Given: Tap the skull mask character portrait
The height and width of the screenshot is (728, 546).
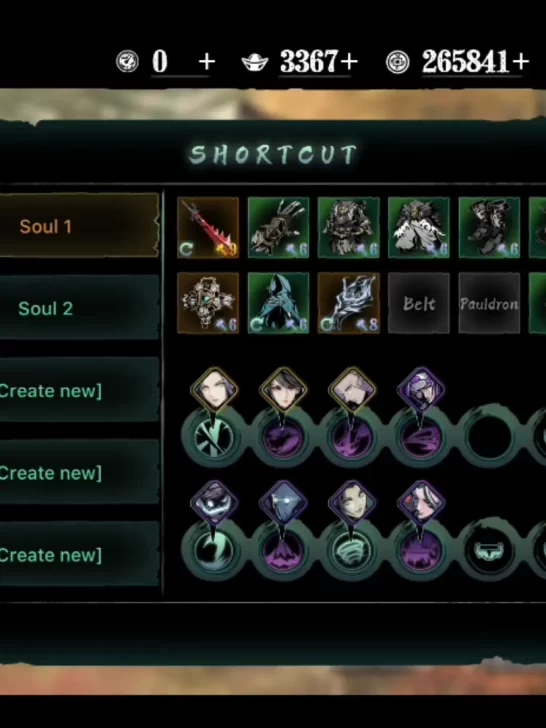Looking at the screenshot, I should point(214,503).
